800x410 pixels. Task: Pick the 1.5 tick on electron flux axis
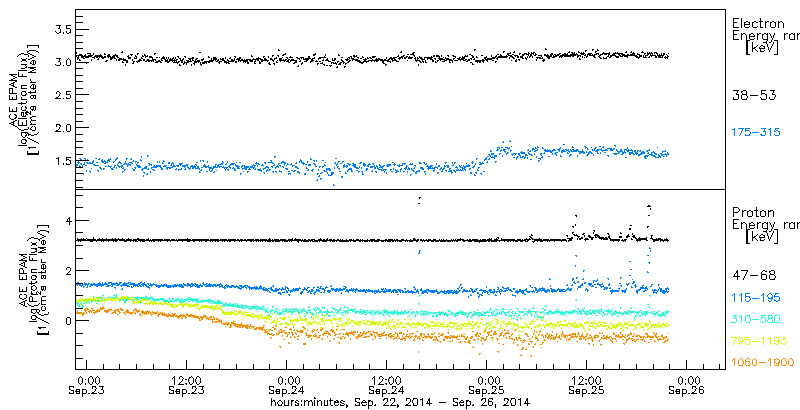coord(63,161)
